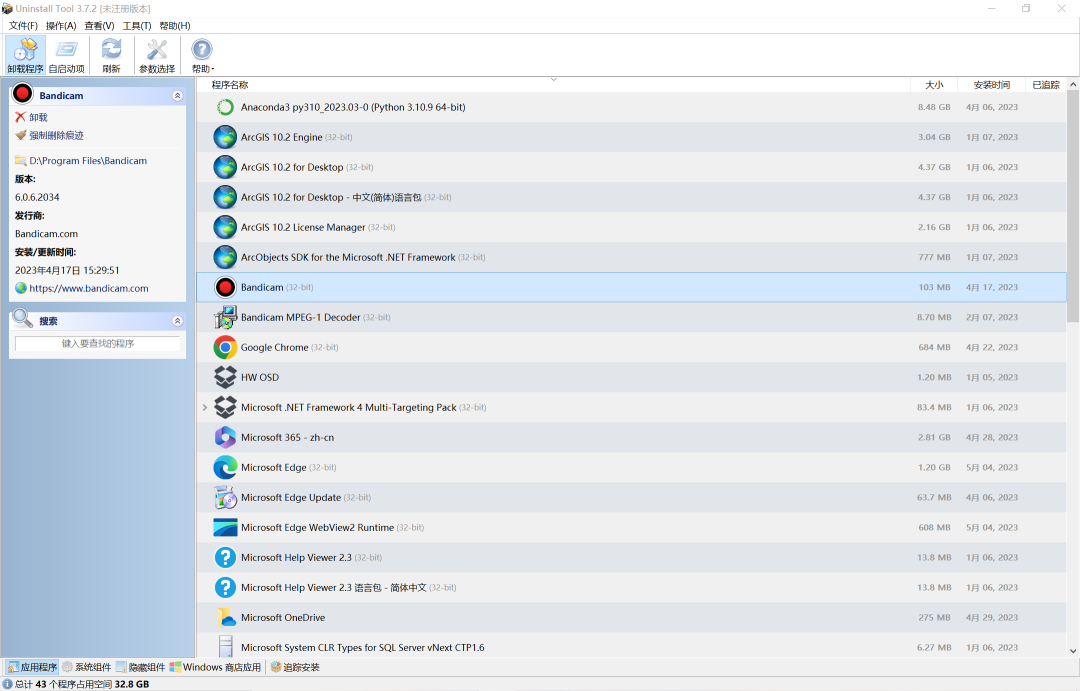Viewport: 1080px width, 691px height.
Task: Select Help Viewer 2.3 语言包 简体中文 icon
Action: click(x=225, y=588)
